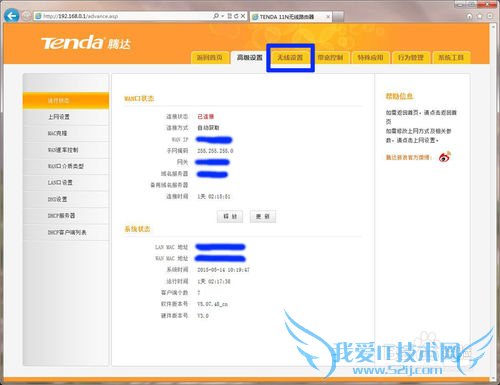Select the 高级设置 tab
Screen dimensions: 500x385
[250, 58]
